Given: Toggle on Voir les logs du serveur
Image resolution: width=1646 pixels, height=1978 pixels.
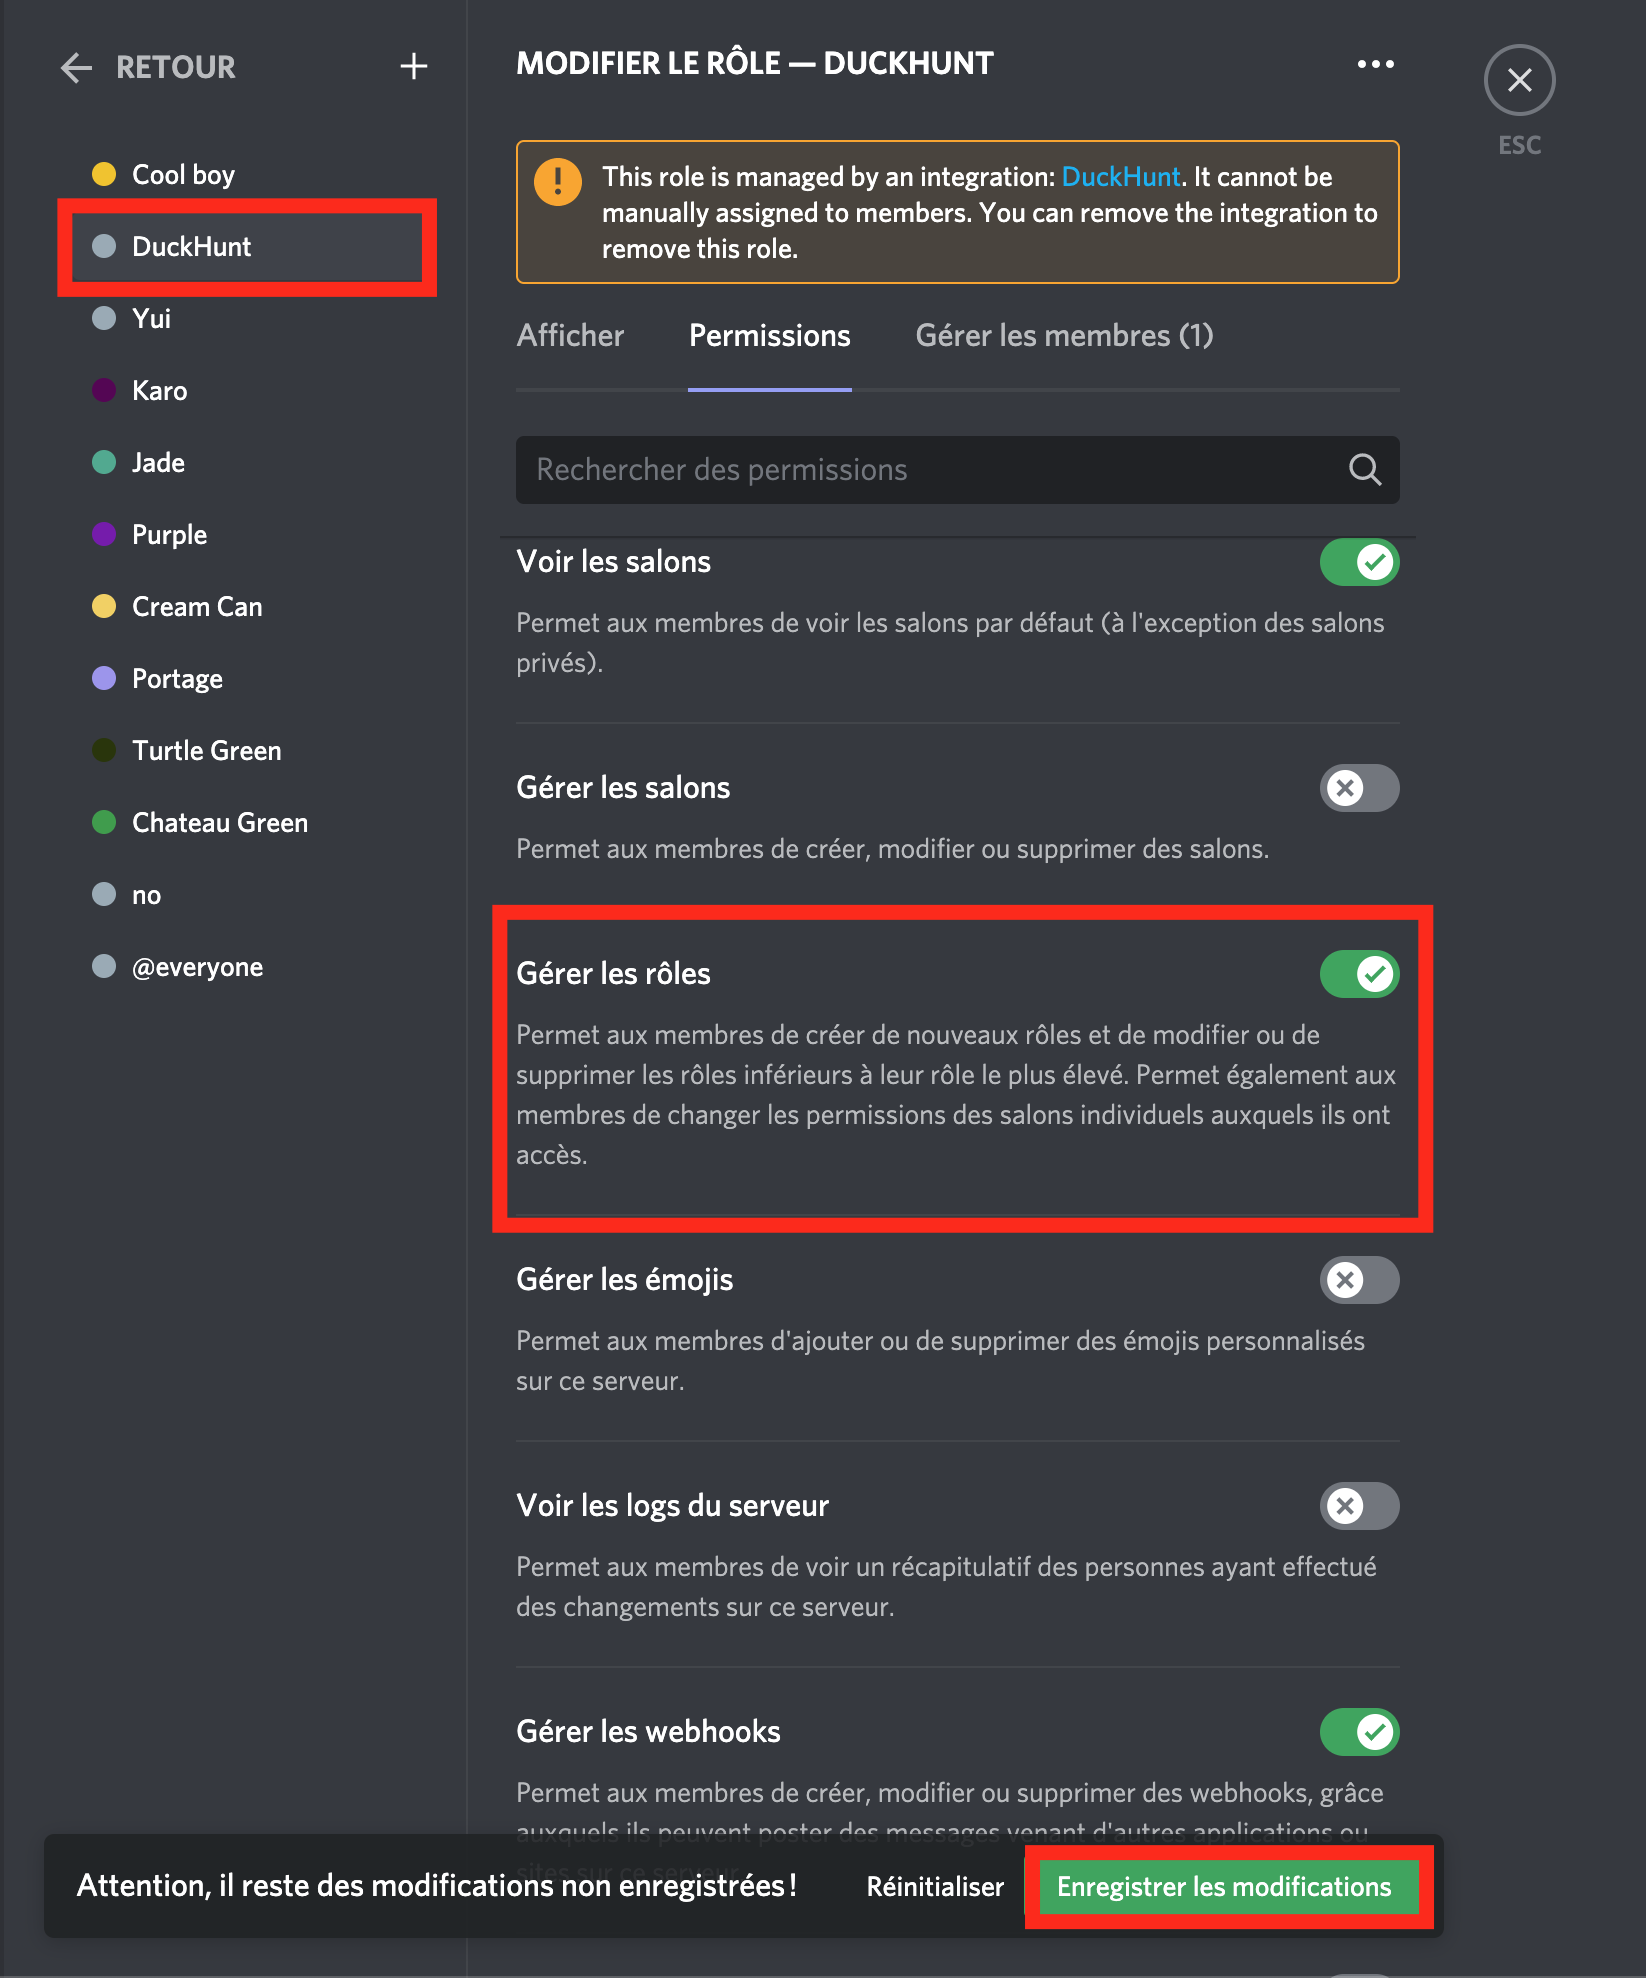Looking at the screenshot, I should click(1359, 1506).
